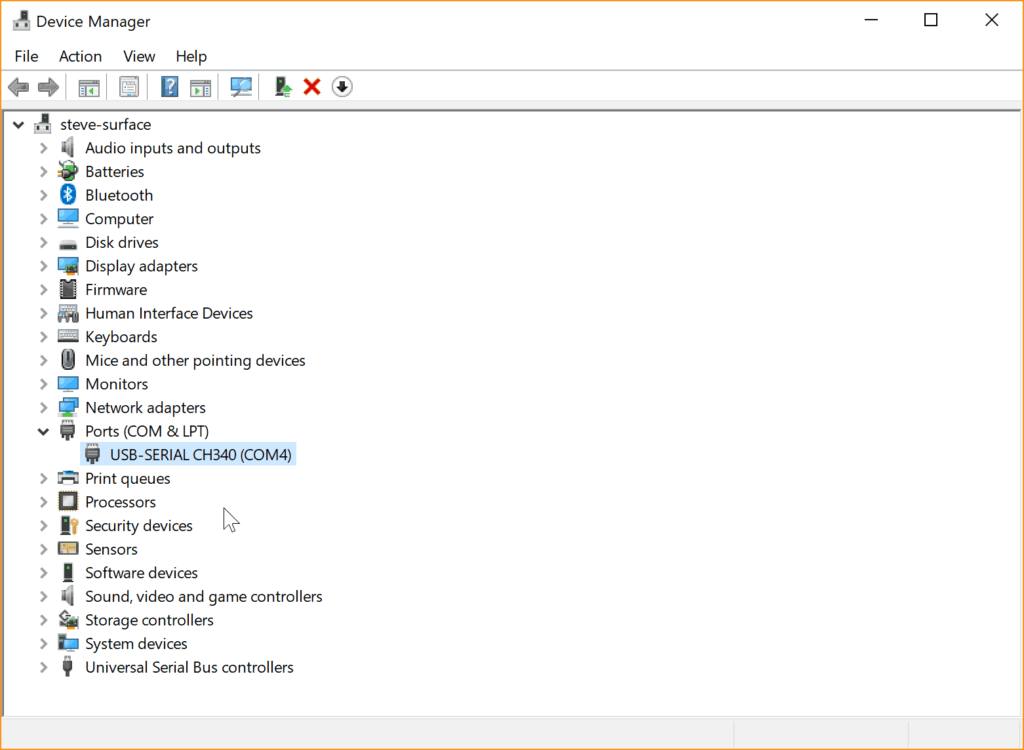
Task: Click the Mice and pointing devices icon
Action: (68, 360)
